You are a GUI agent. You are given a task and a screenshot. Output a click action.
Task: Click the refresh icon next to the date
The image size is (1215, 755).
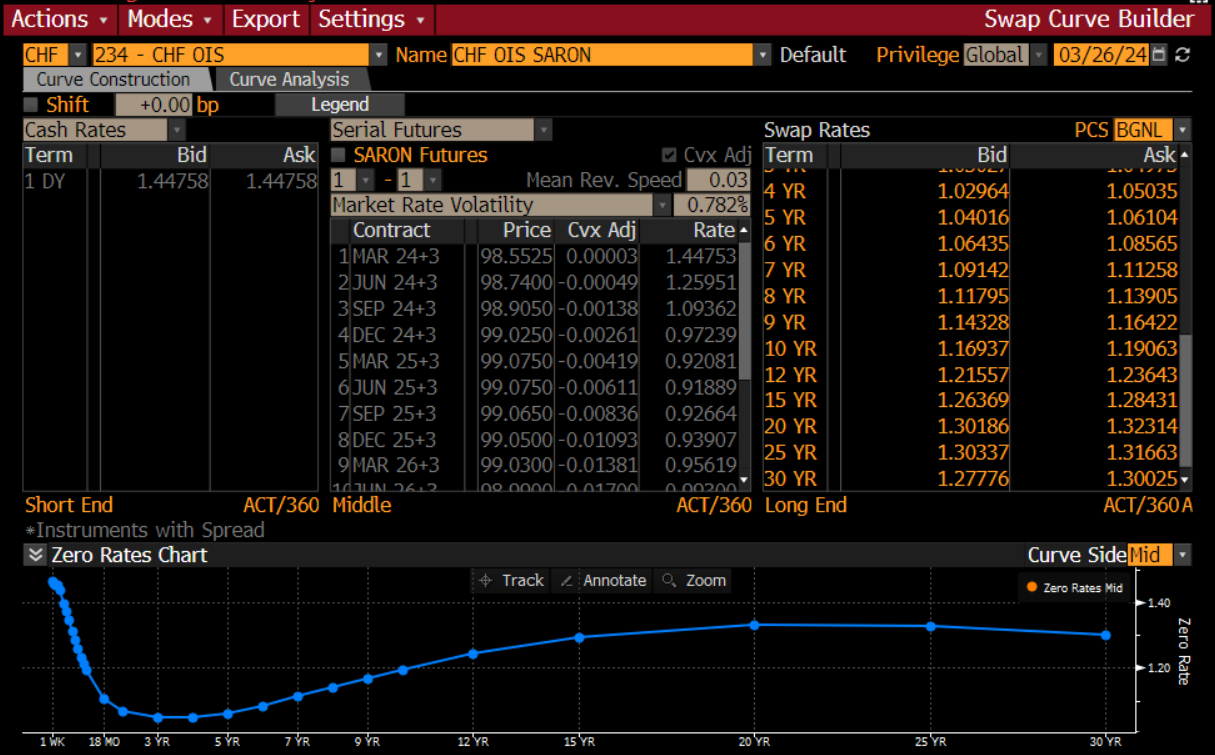tap(1183, 55)
